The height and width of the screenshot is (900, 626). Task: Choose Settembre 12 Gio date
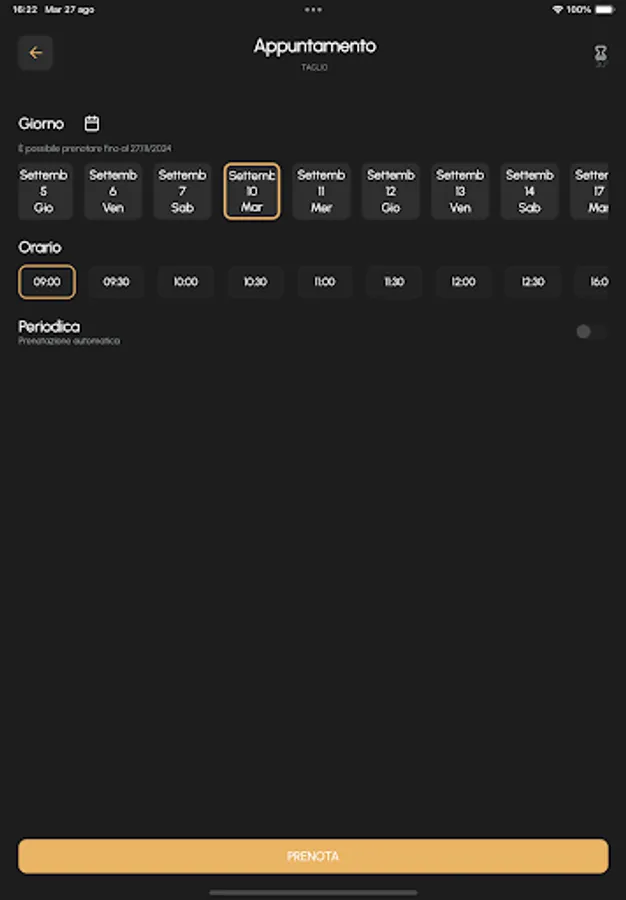390,191
